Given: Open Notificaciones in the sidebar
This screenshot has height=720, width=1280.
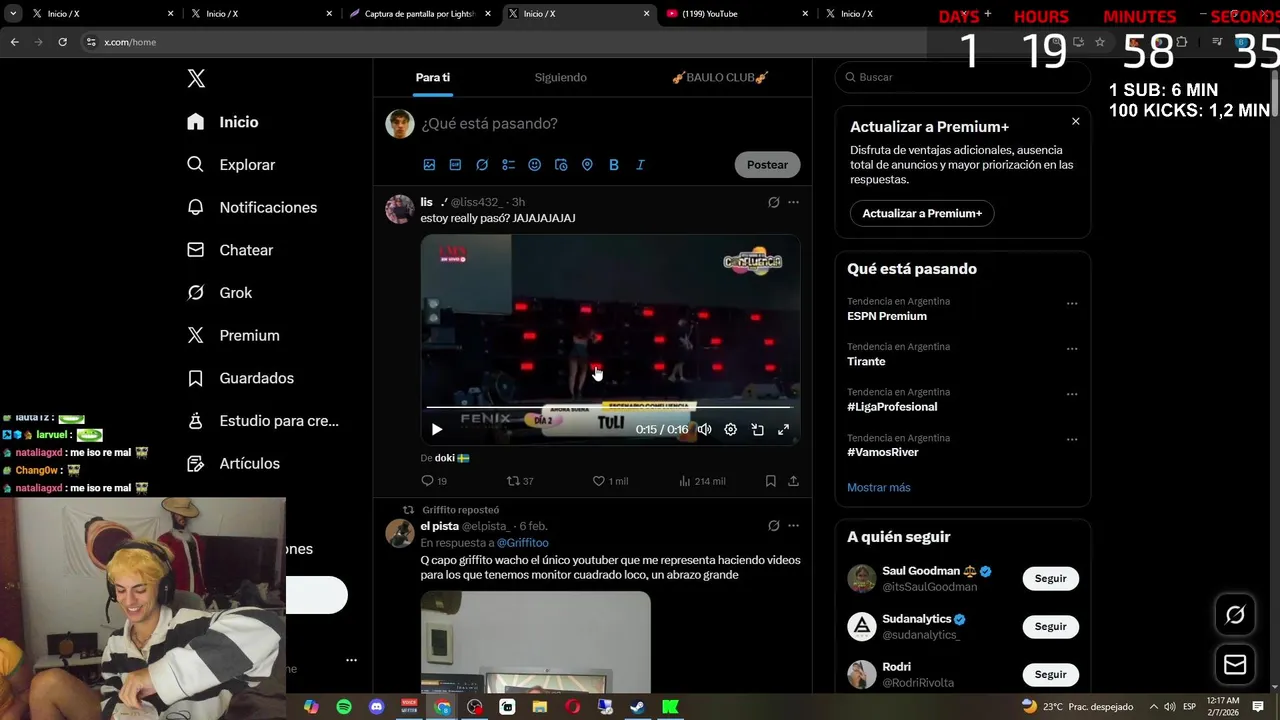Looking at the screenshot, I should [252, 207].
